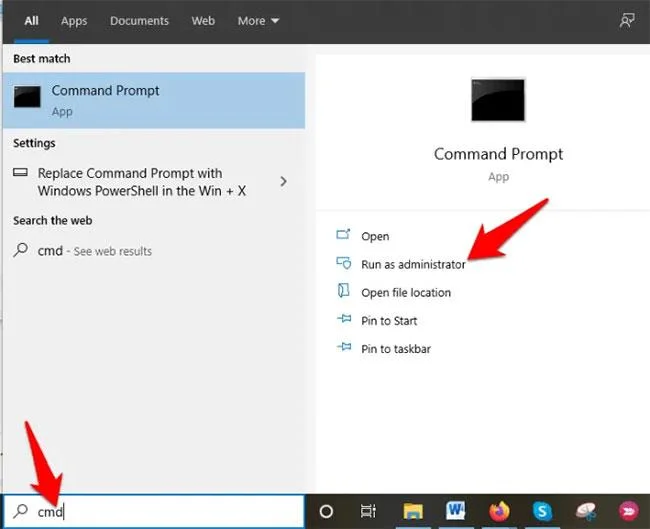Click large Command Prompt preview thumbnail

coord(498,100)
